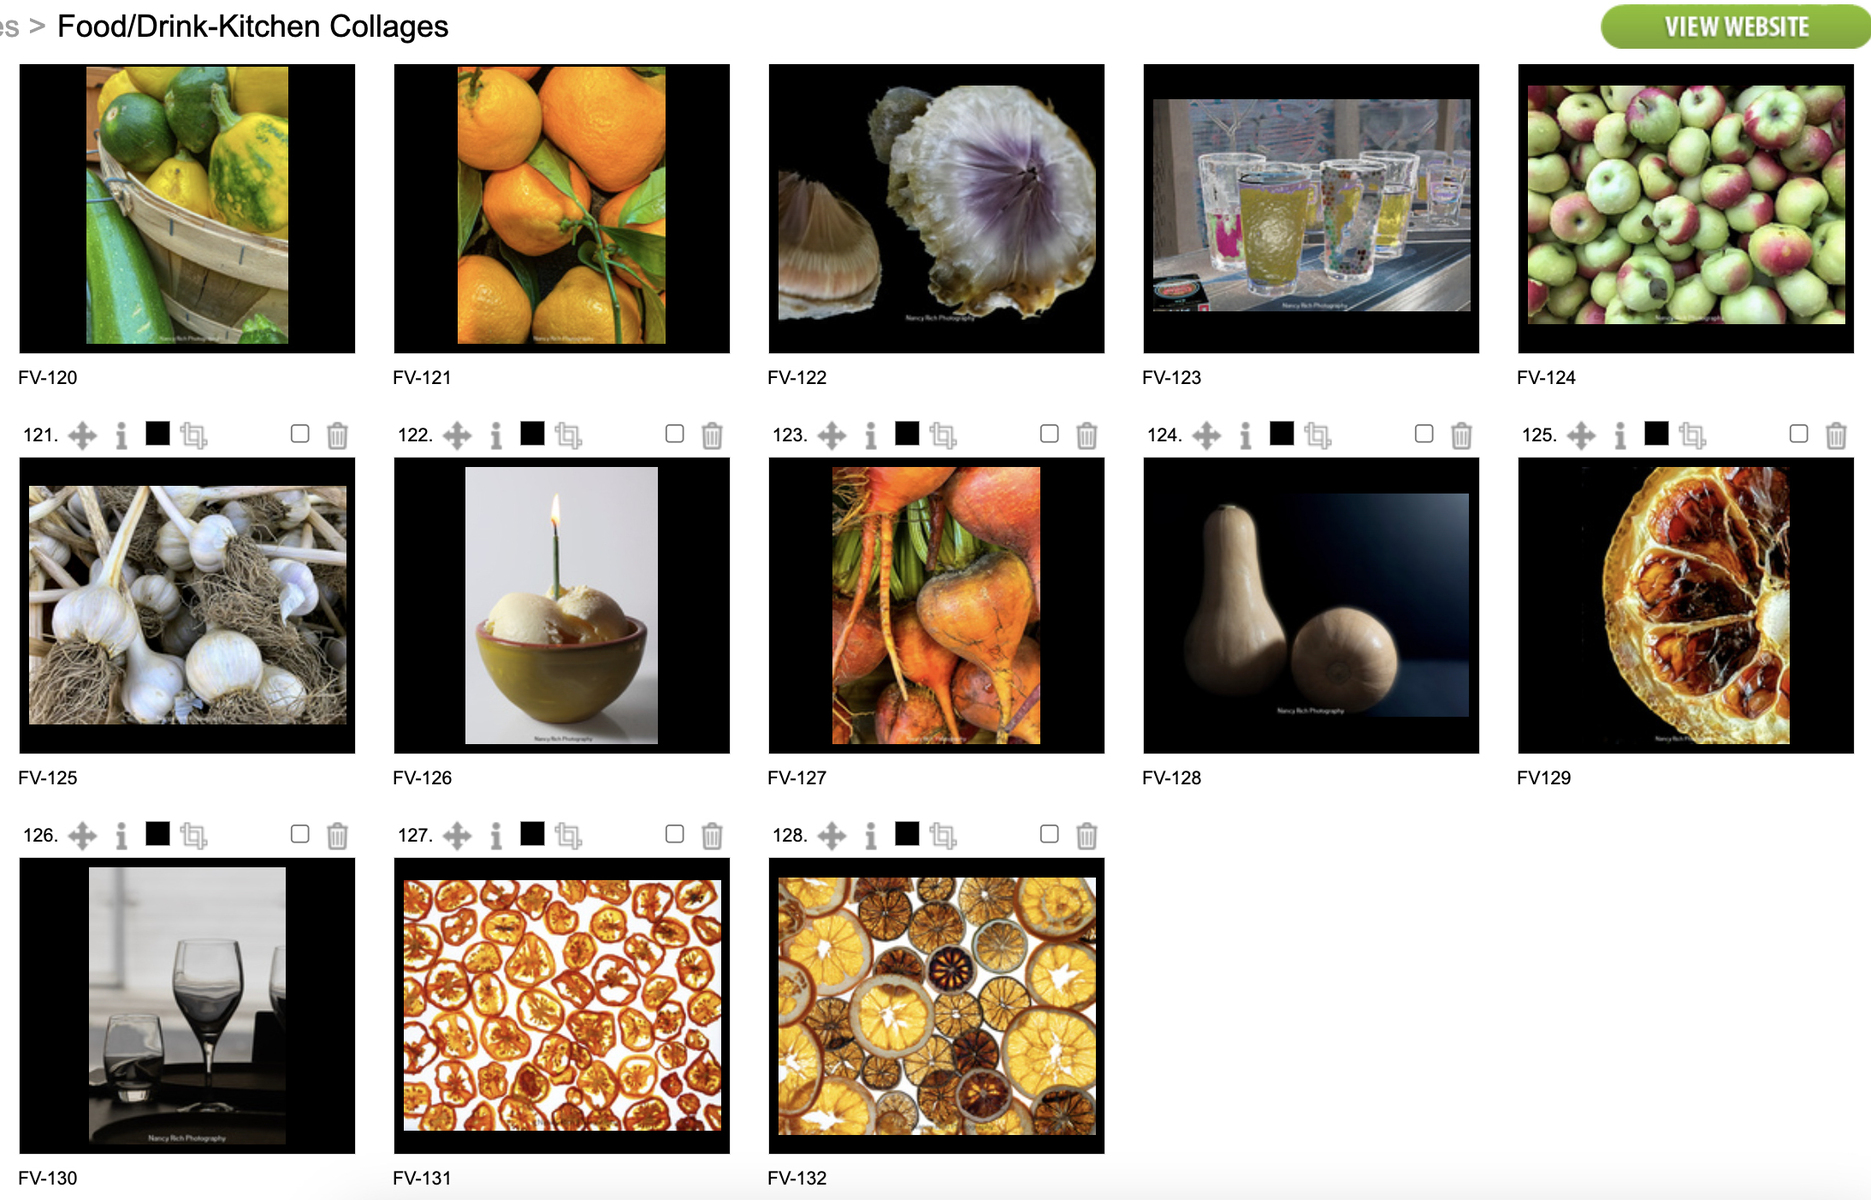Delete image 128 using trash icon
This screenshot has width=1871, height=1200.
(x=1087, y=835)
